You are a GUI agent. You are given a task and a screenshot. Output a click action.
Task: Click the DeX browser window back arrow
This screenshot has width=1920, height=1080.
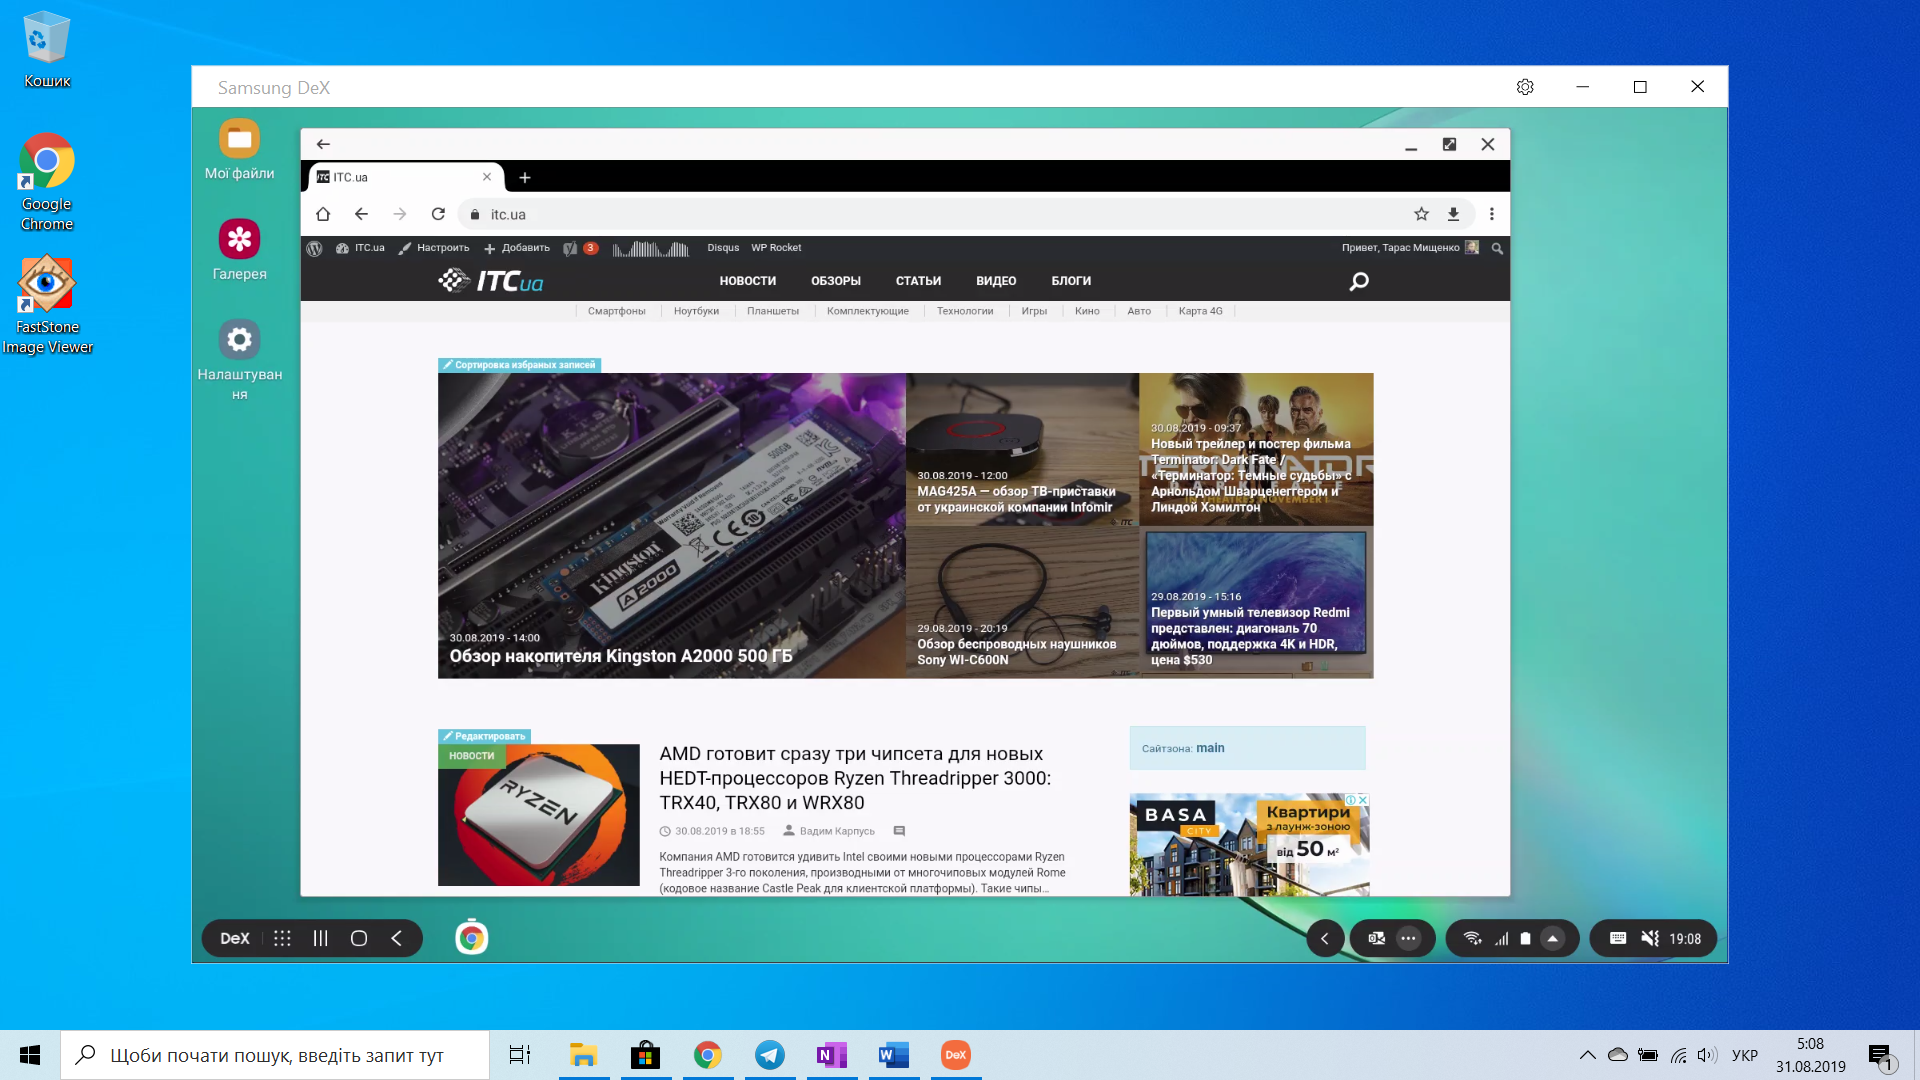coord(323,144)
